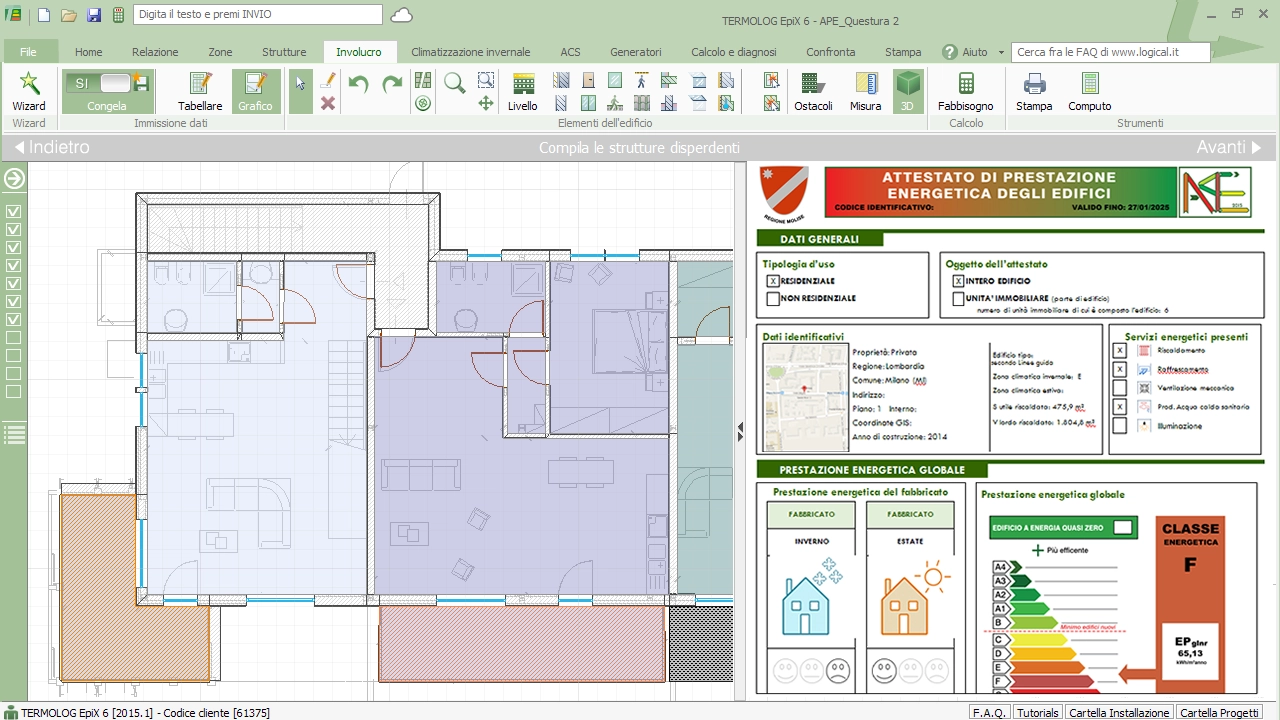The height and width of the screenshot is (720, 1280).
Task: Click the undo arrow icon
Action: point(358,83)
